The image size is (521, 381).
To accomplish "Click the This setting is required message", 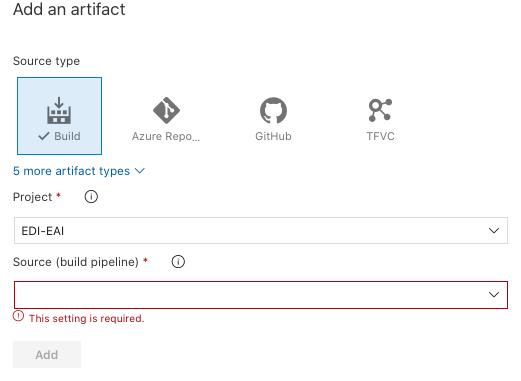I will point(87,319).
